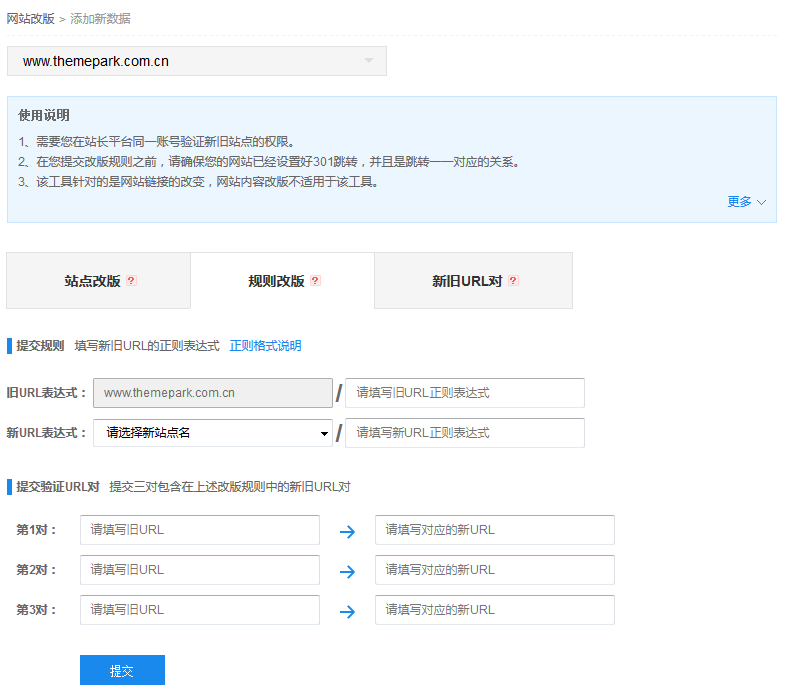Image resolution: width=797 pixels, height=694 pixels.
Task: Click 第3对 corresponding new URL field
Action: click(x=494, y=610)
